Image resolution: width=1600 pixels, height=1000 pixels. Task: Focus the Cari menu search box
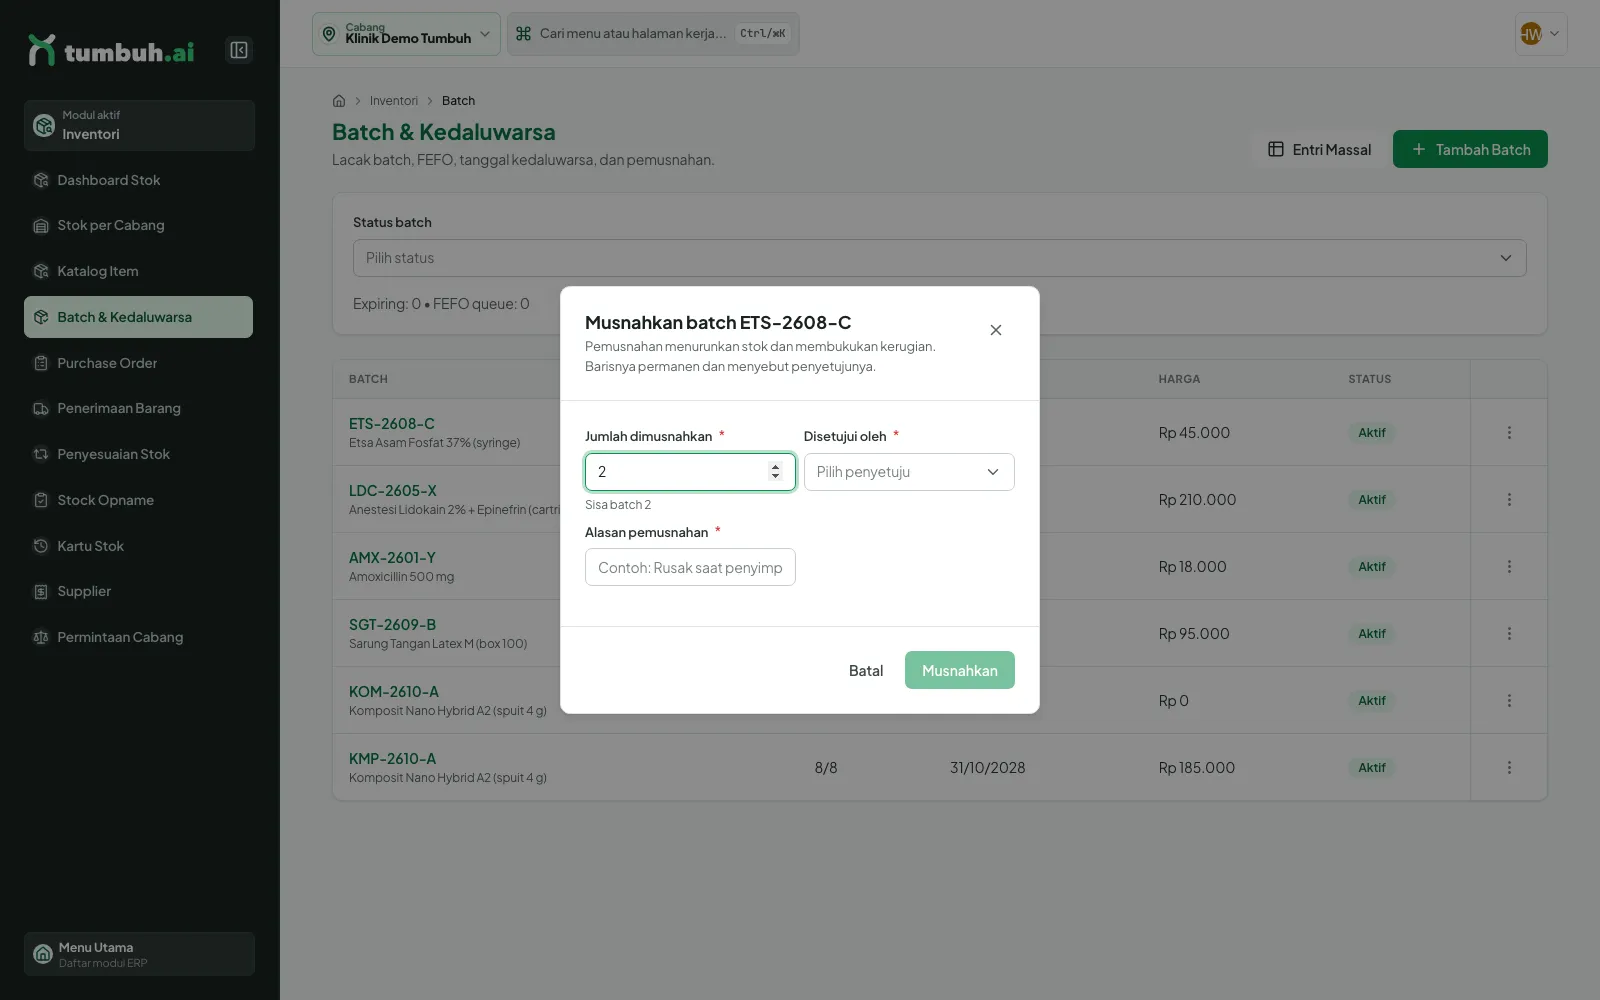click(x=653, y=34)
